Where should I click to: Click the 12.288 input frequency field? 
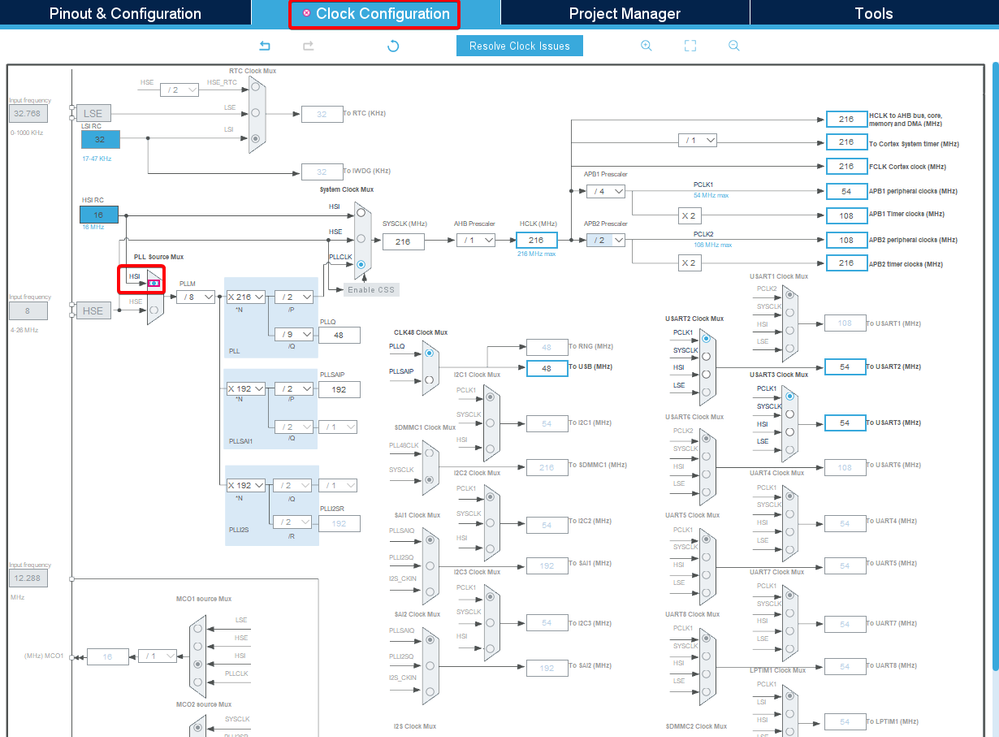click(28, 578)
